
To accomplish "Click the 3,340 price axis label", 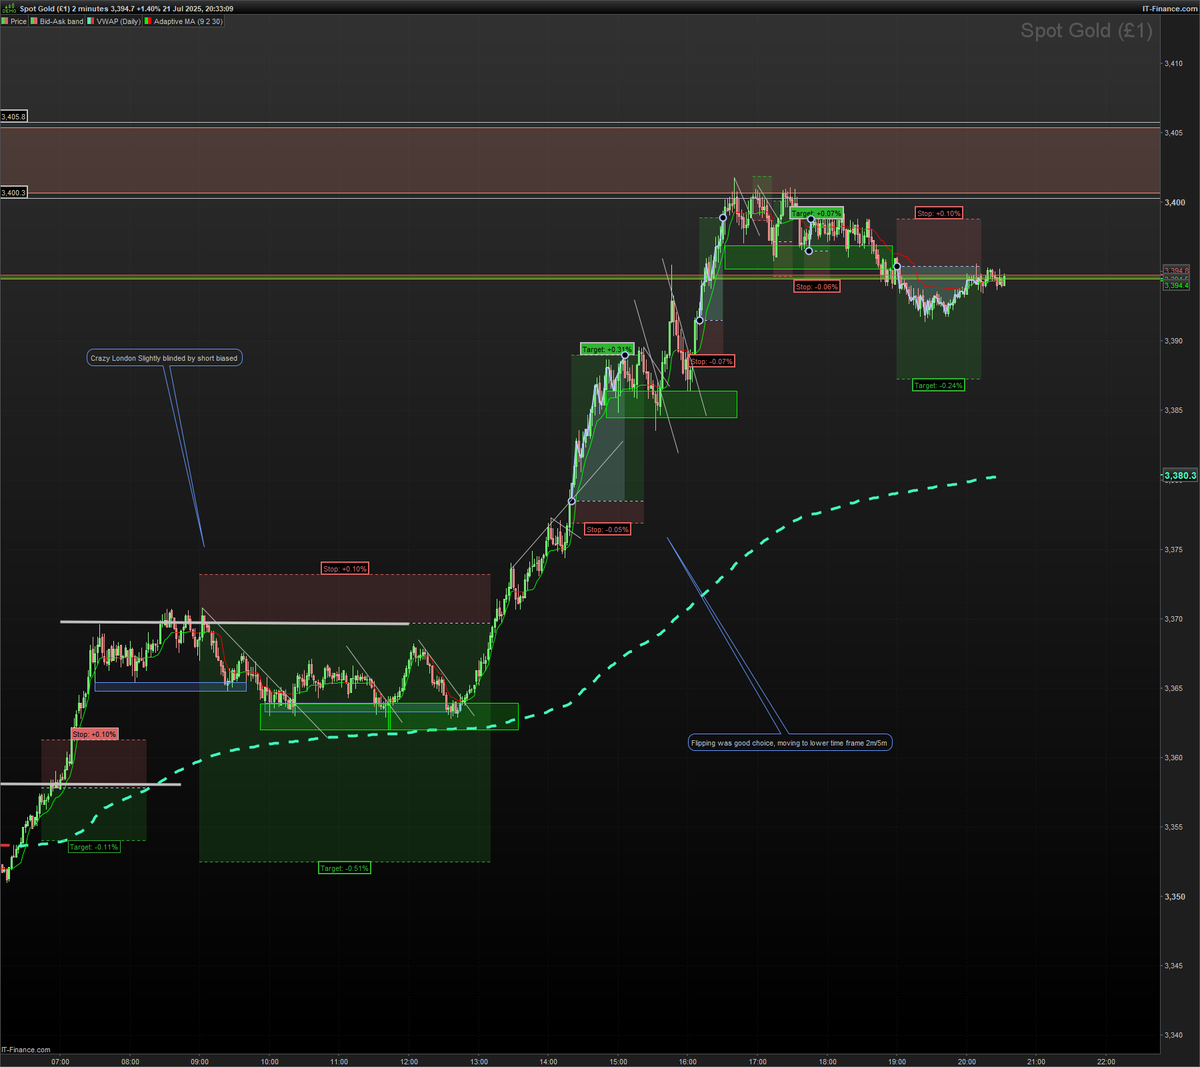I will tap(1173, 1035).
